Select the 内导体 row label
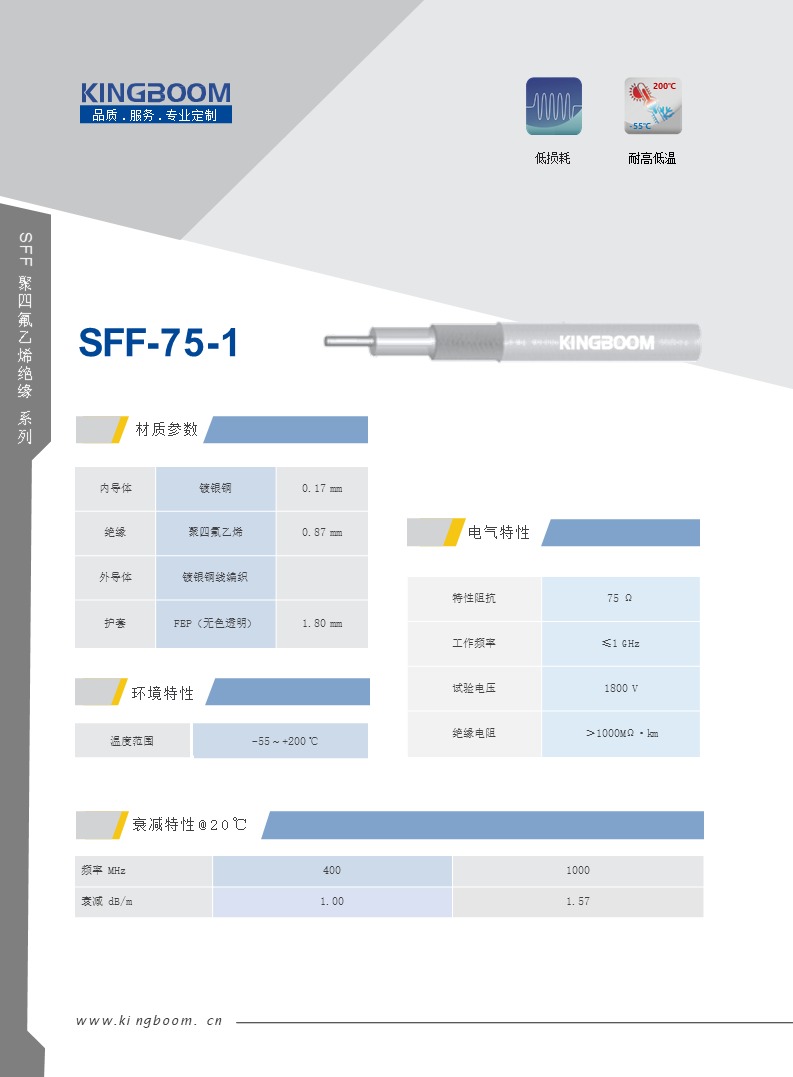 click(x=115, y=488)
